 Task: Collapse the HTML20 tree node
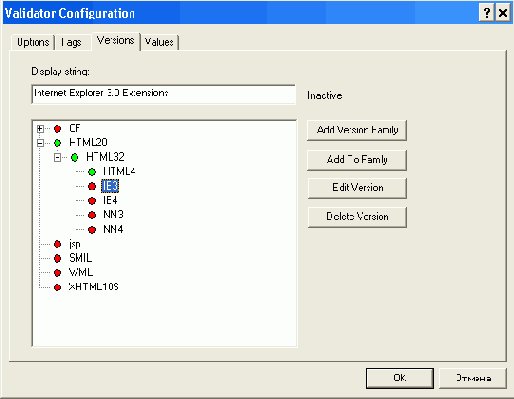coord(40,143)
